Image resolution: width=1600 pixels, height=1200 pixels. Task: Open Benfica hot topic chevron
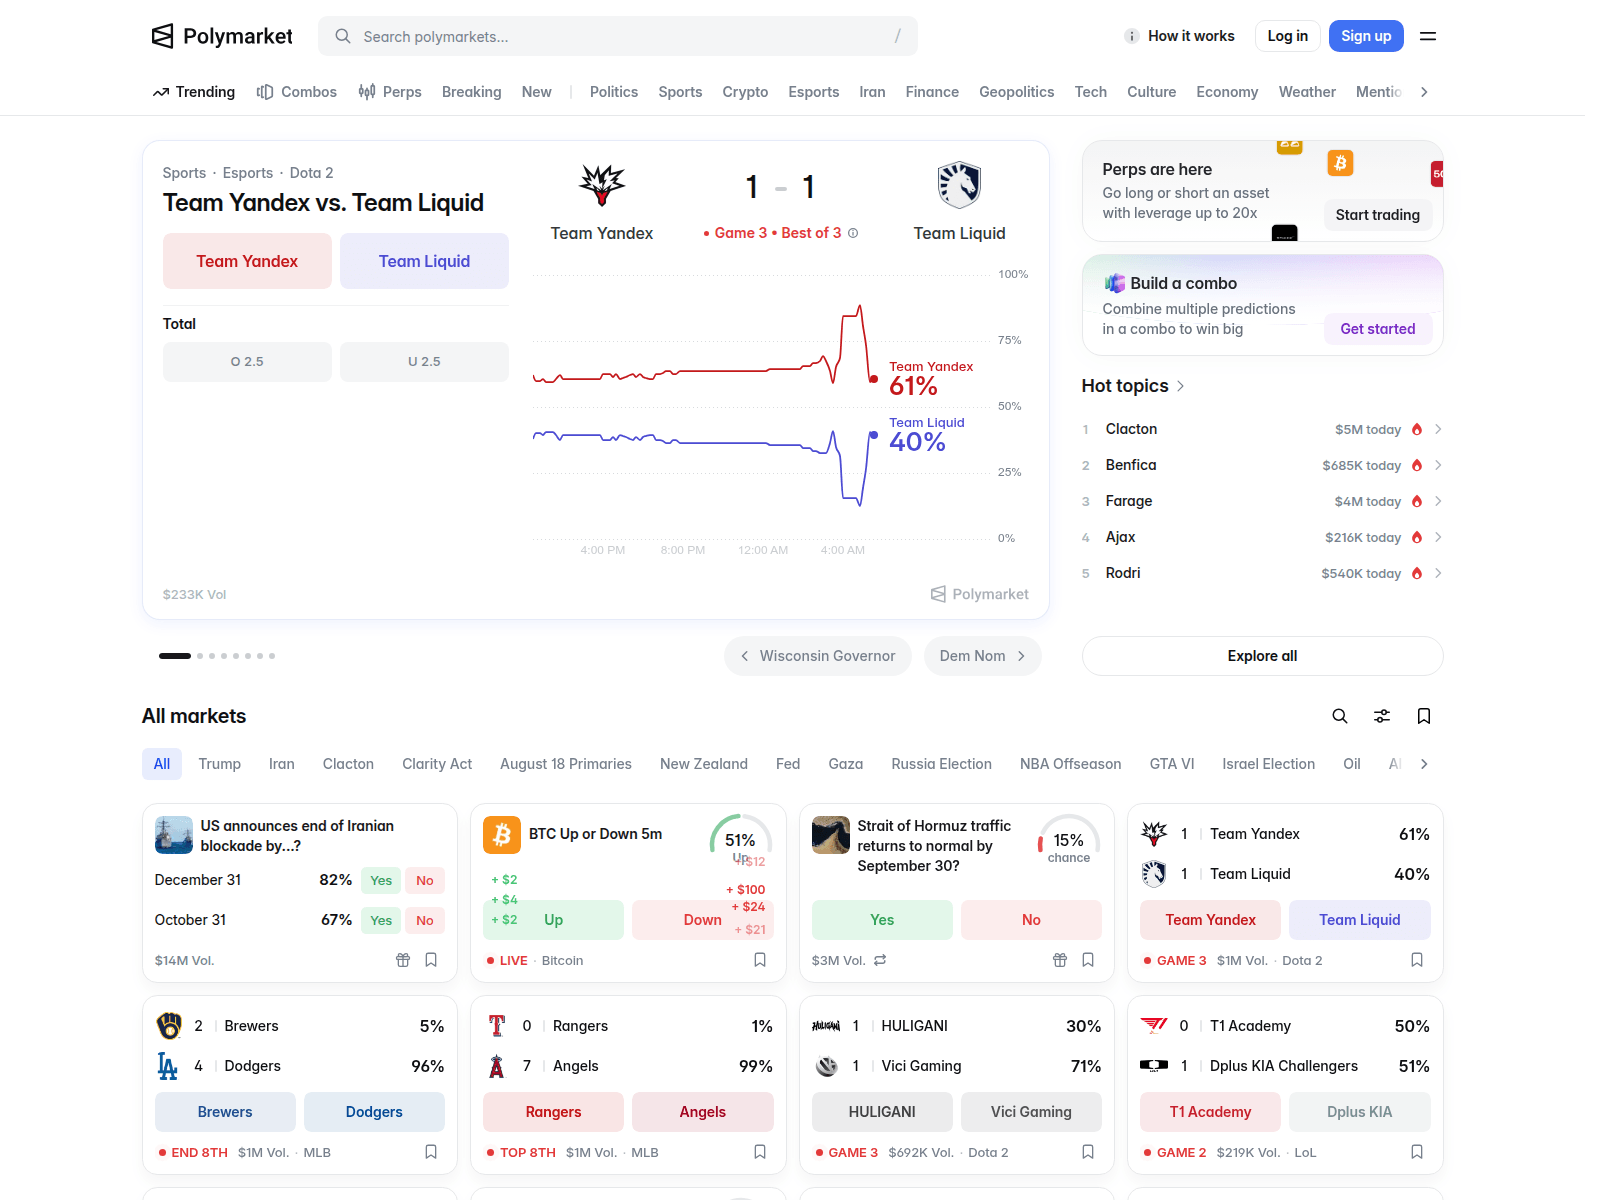(1438, 465)
